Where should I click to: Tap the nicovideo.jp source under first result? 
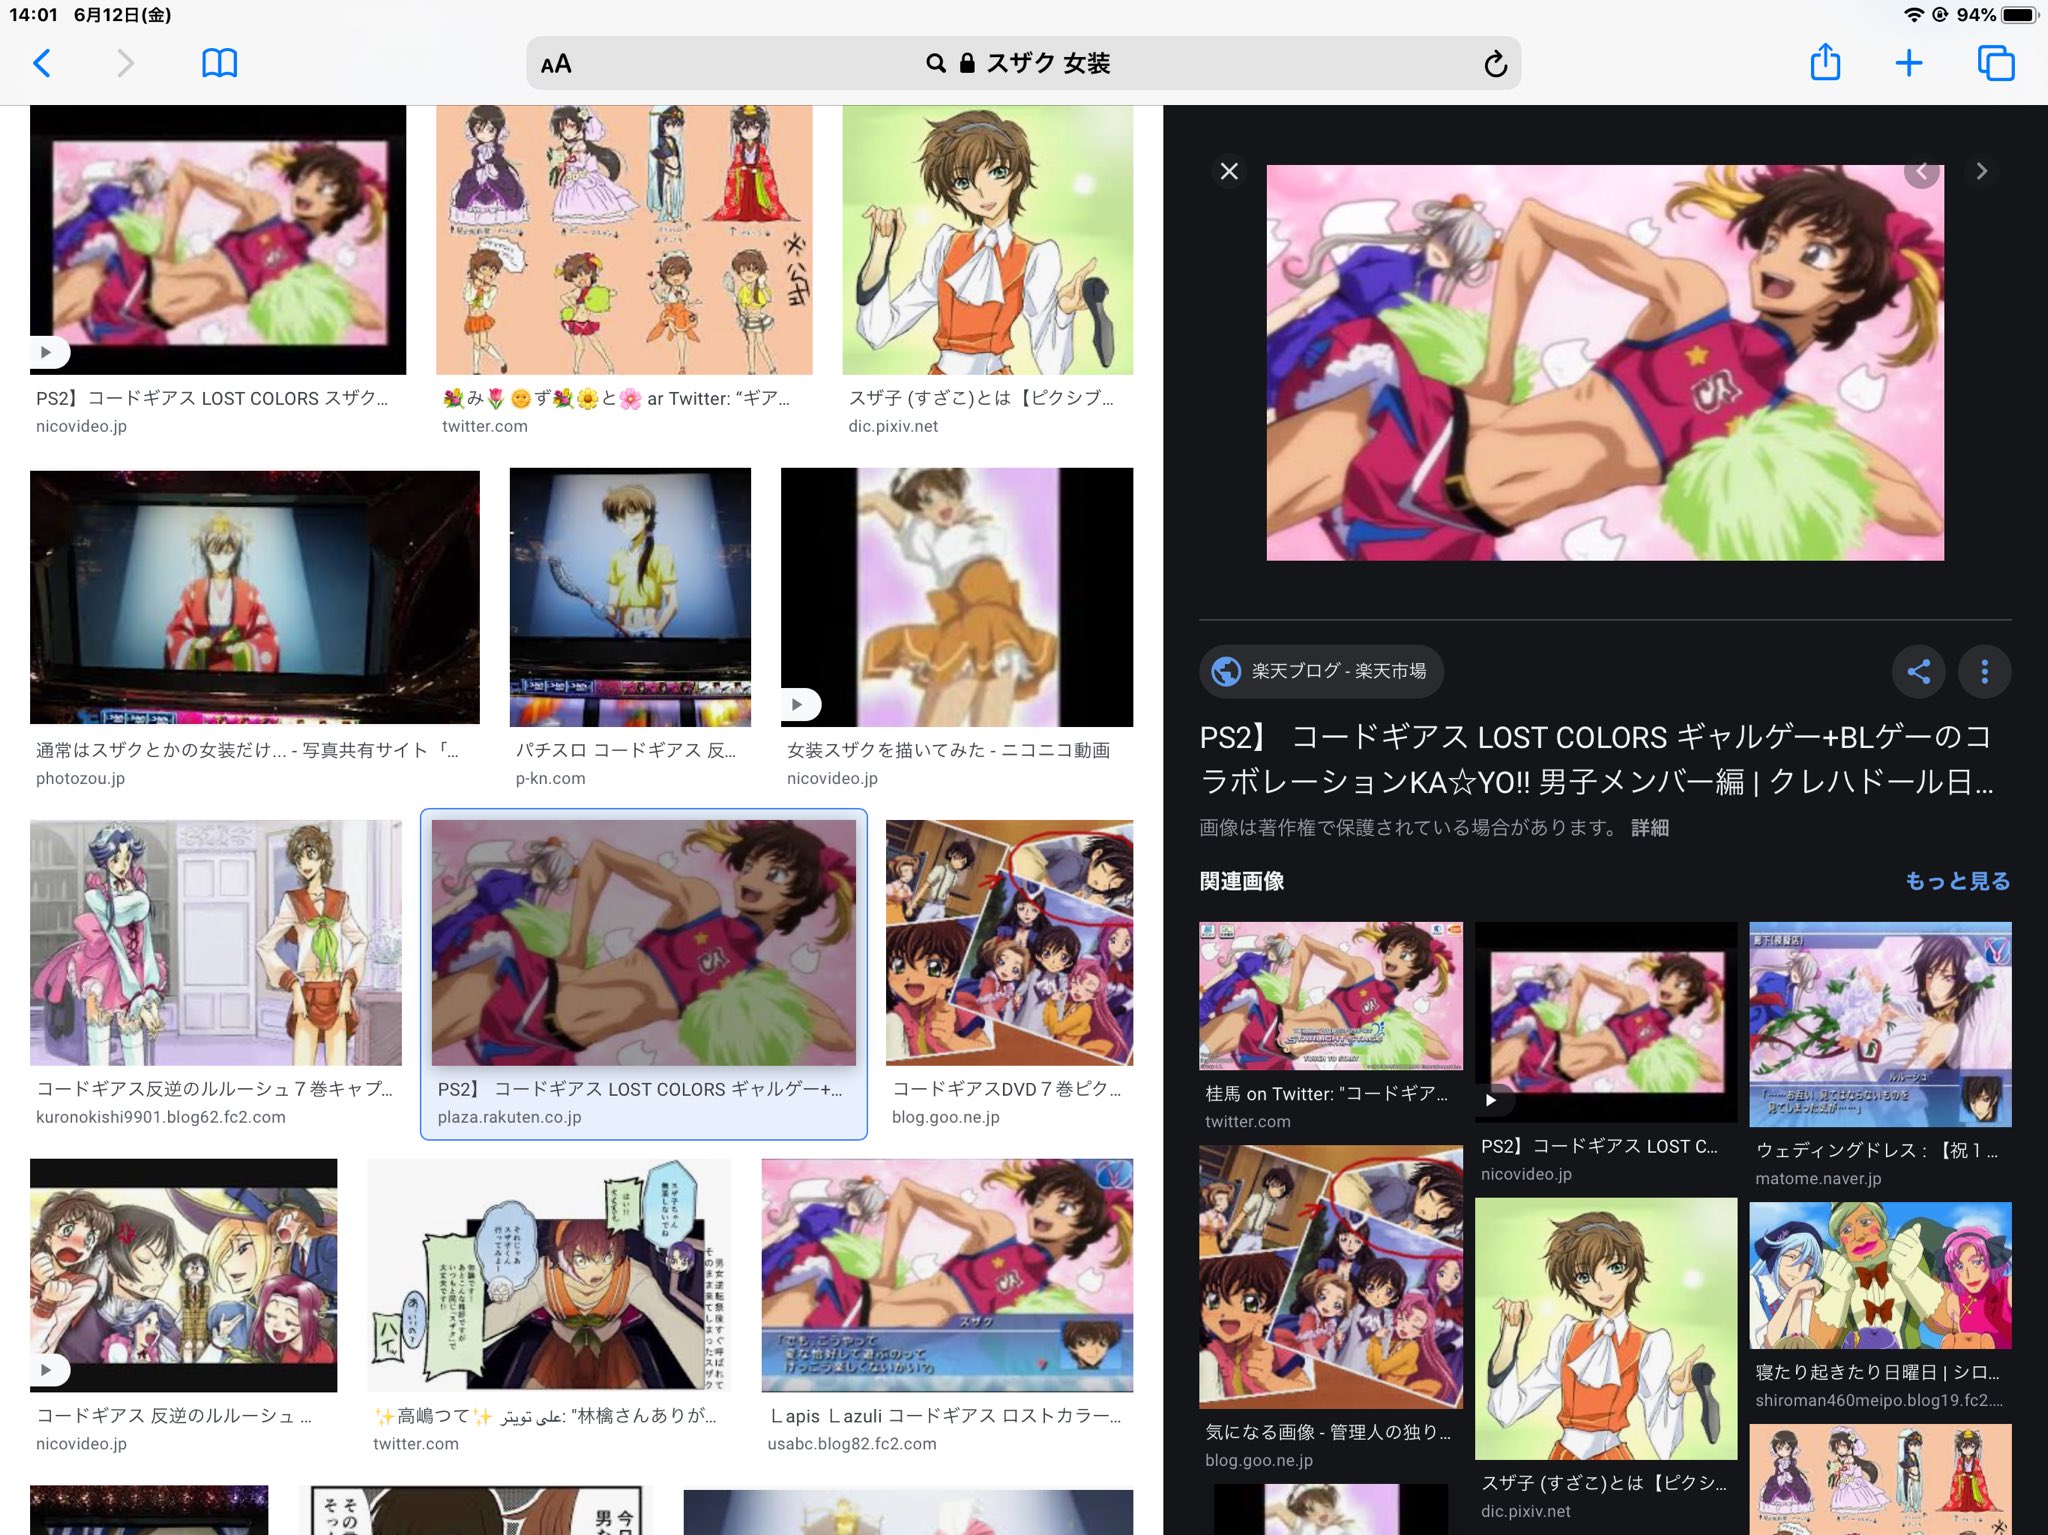[81, 426]
